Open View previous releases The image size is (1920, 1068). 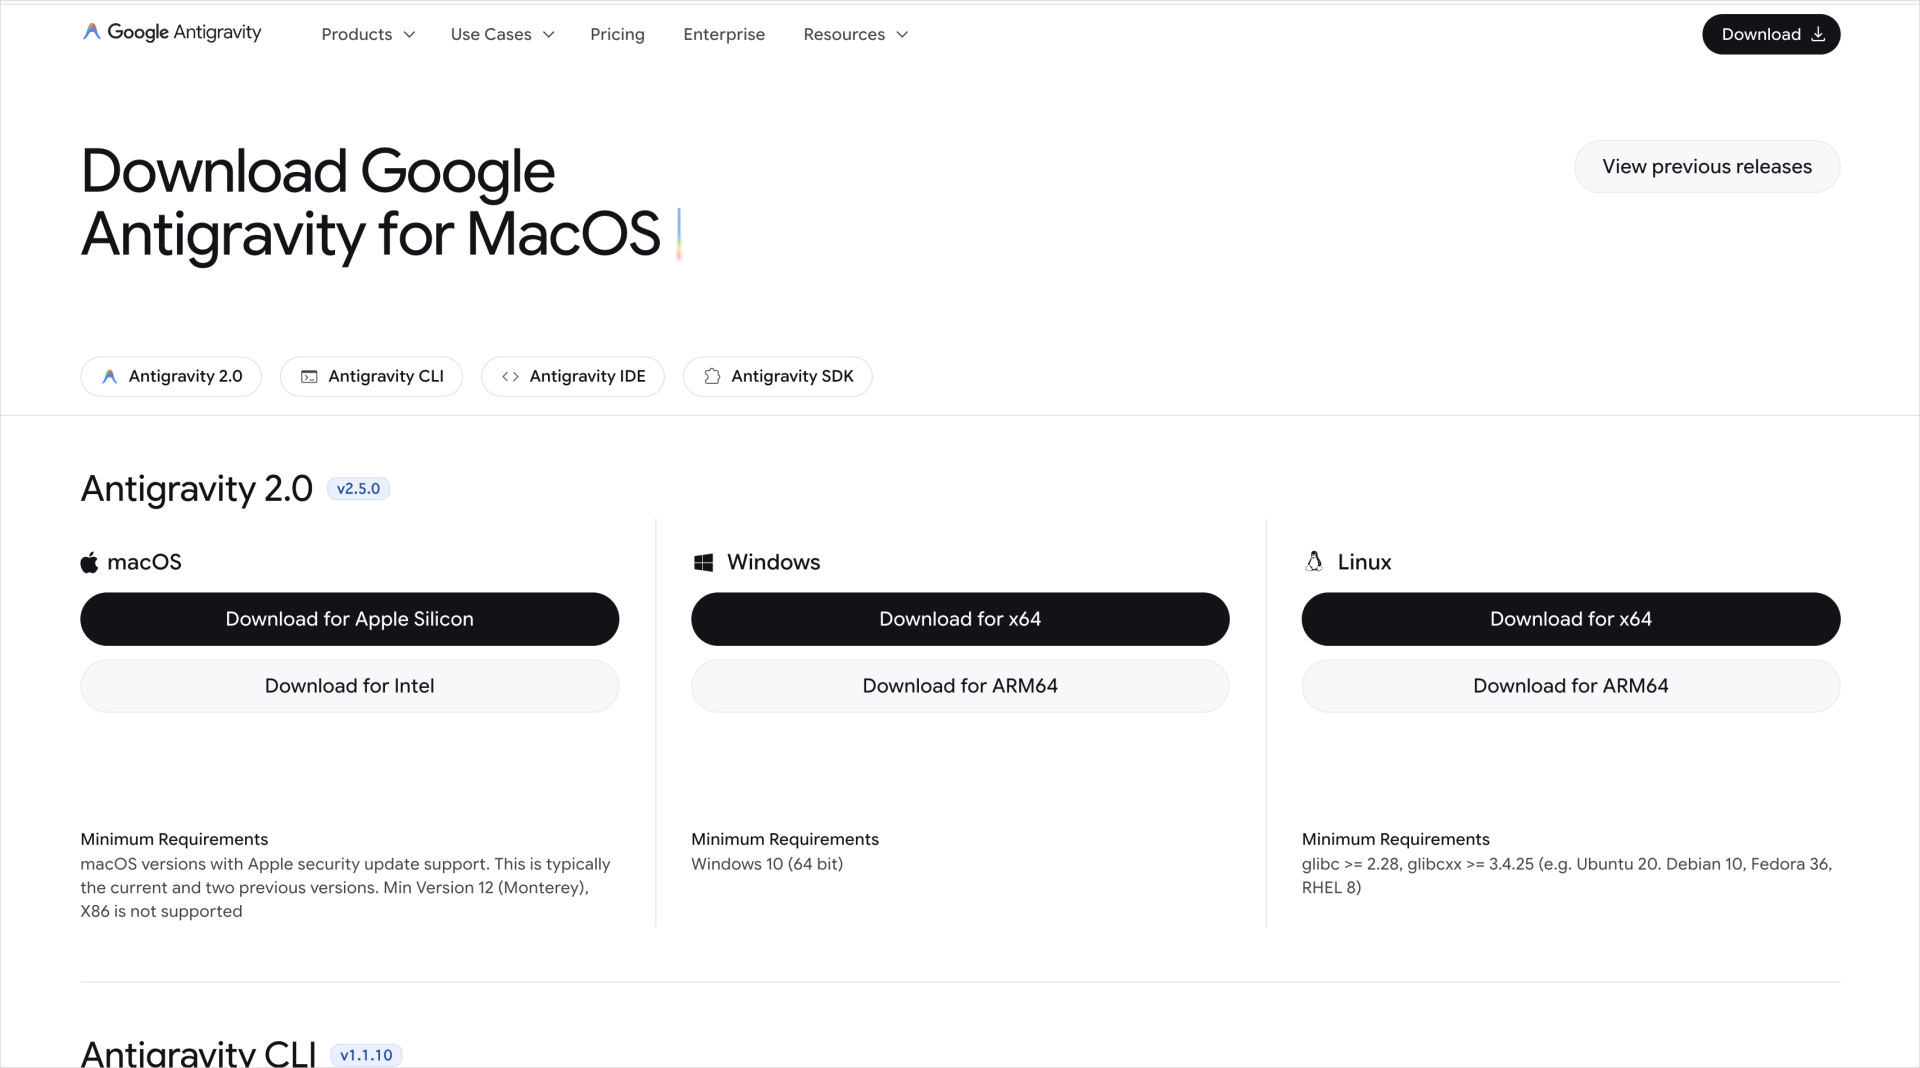tap(1707, 167)
